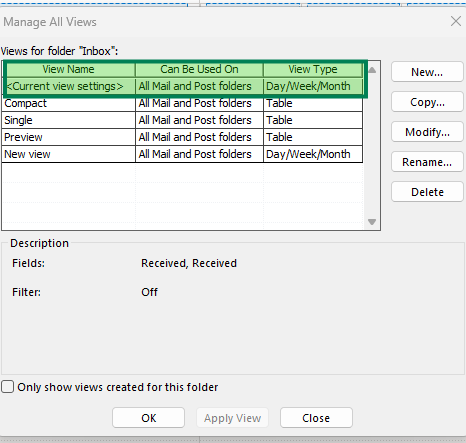Click the Can Be Used On column header
The image size is (466, 443).
pyautogui.click(x=199, y=69)
